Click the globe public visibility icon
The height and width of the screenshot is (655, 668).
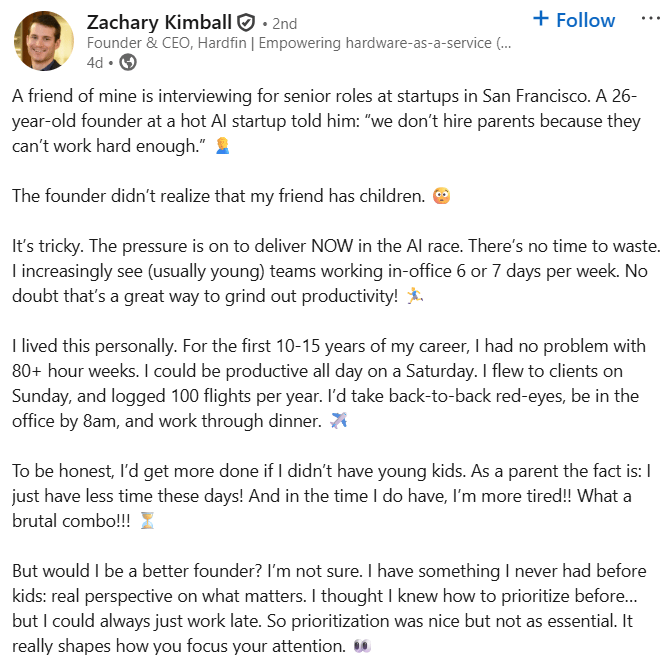point(127,62)
